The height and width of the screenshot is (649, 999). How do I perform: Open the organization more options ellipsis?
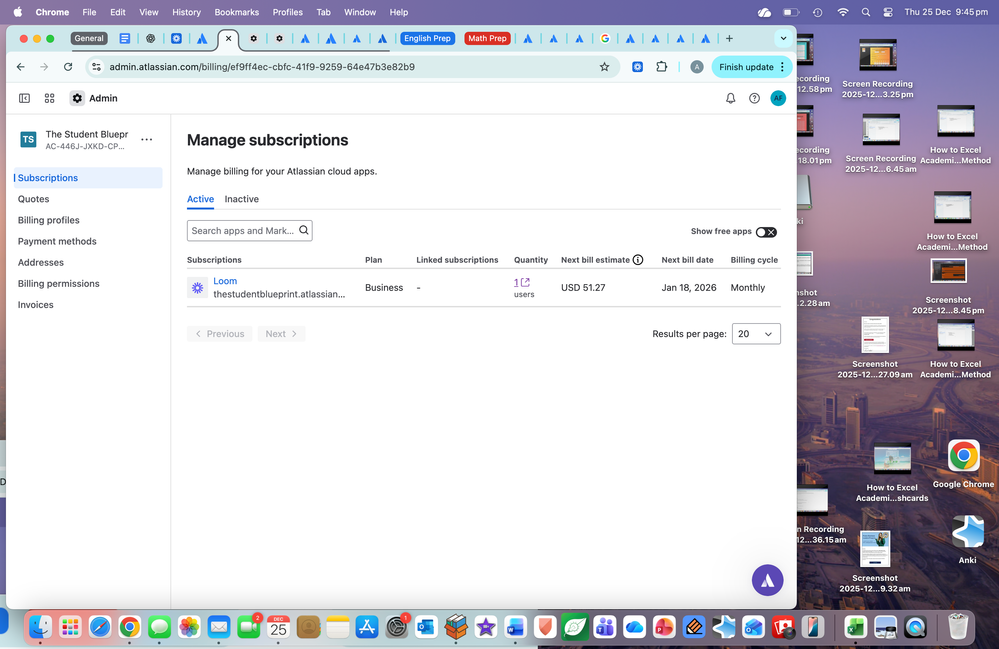pos(147,139)
